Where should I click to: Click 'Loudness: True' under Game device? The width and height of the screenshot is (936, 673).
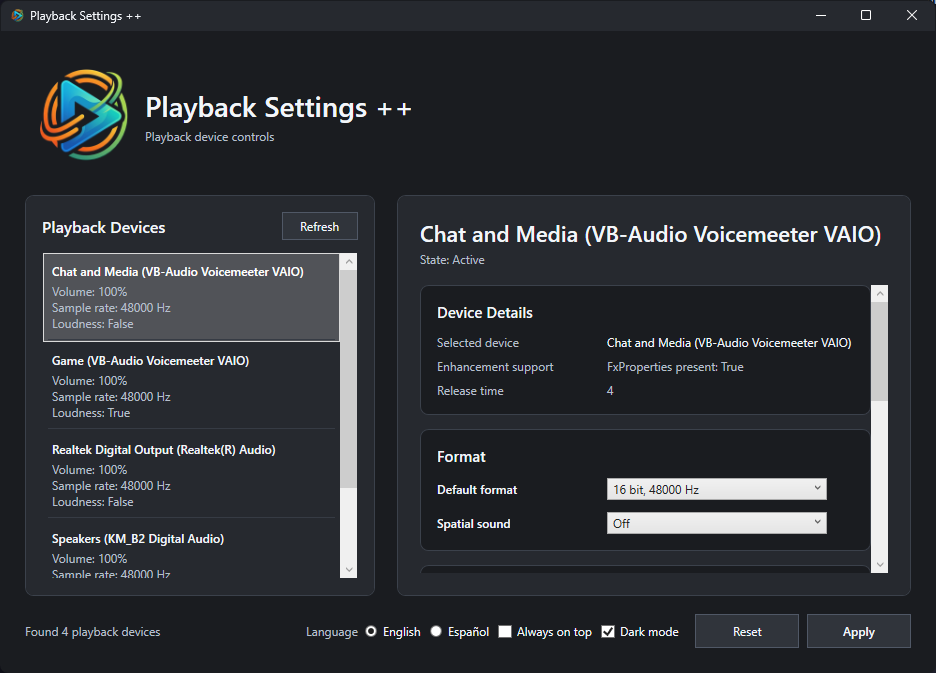[91, 413]
